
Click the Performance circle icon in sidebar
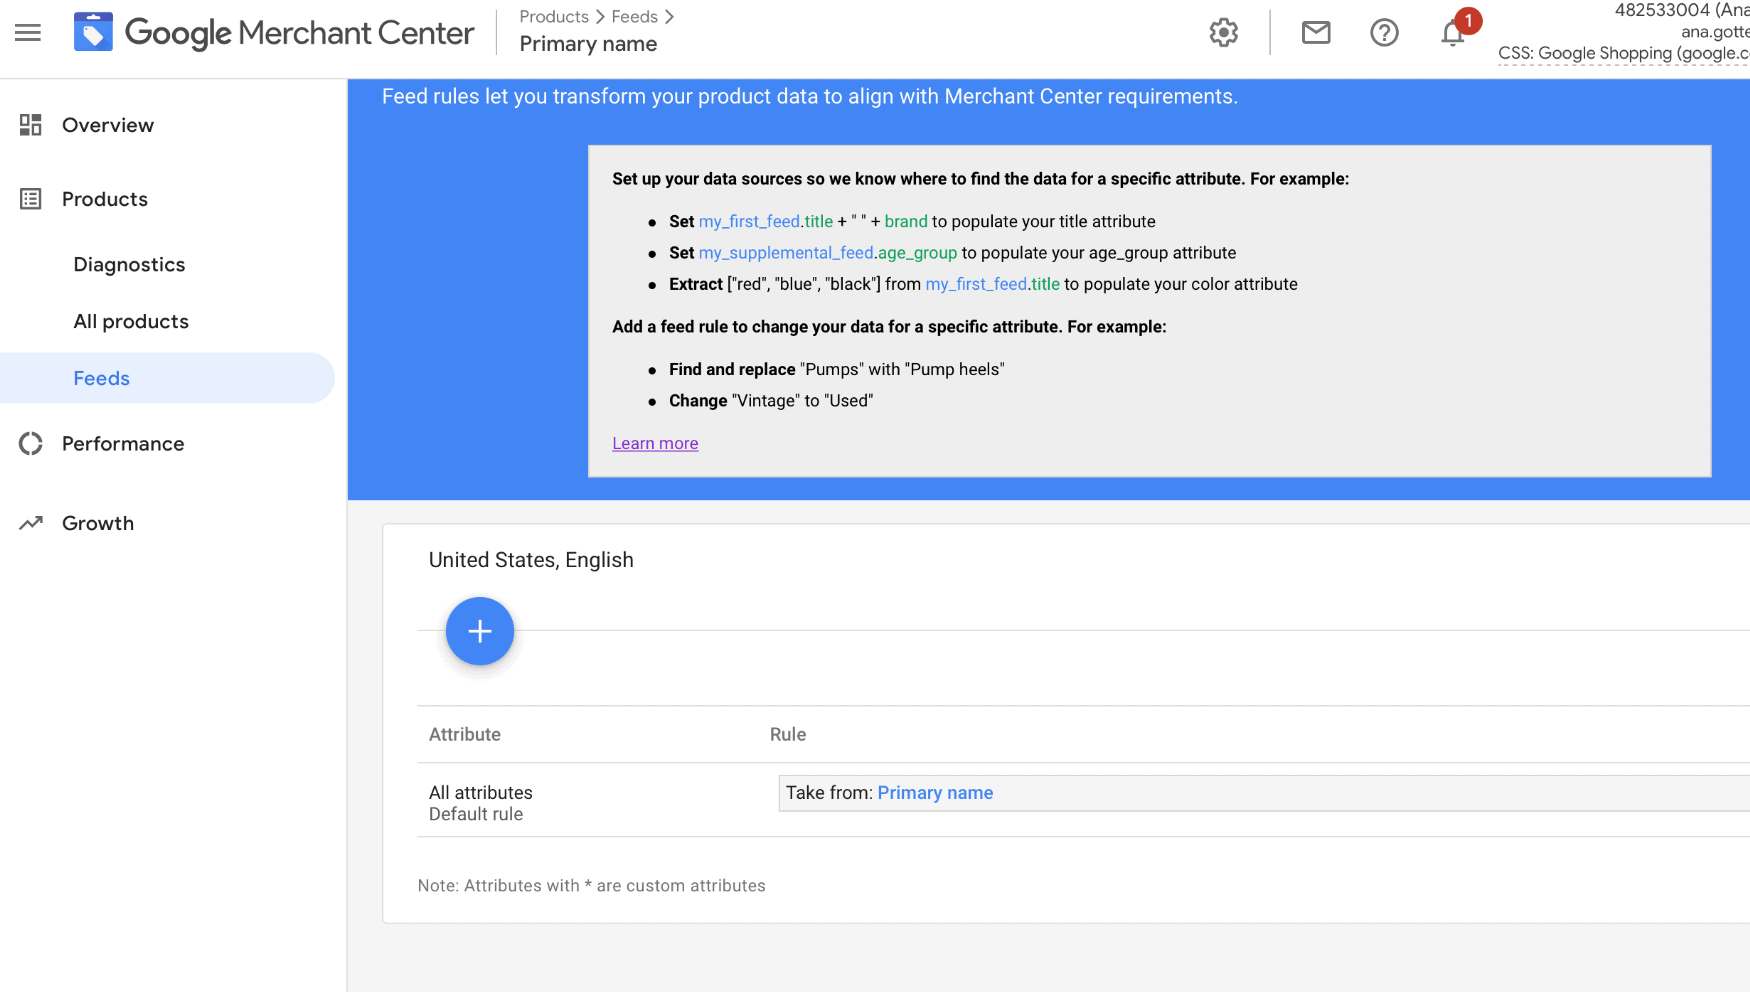[31, 444]
